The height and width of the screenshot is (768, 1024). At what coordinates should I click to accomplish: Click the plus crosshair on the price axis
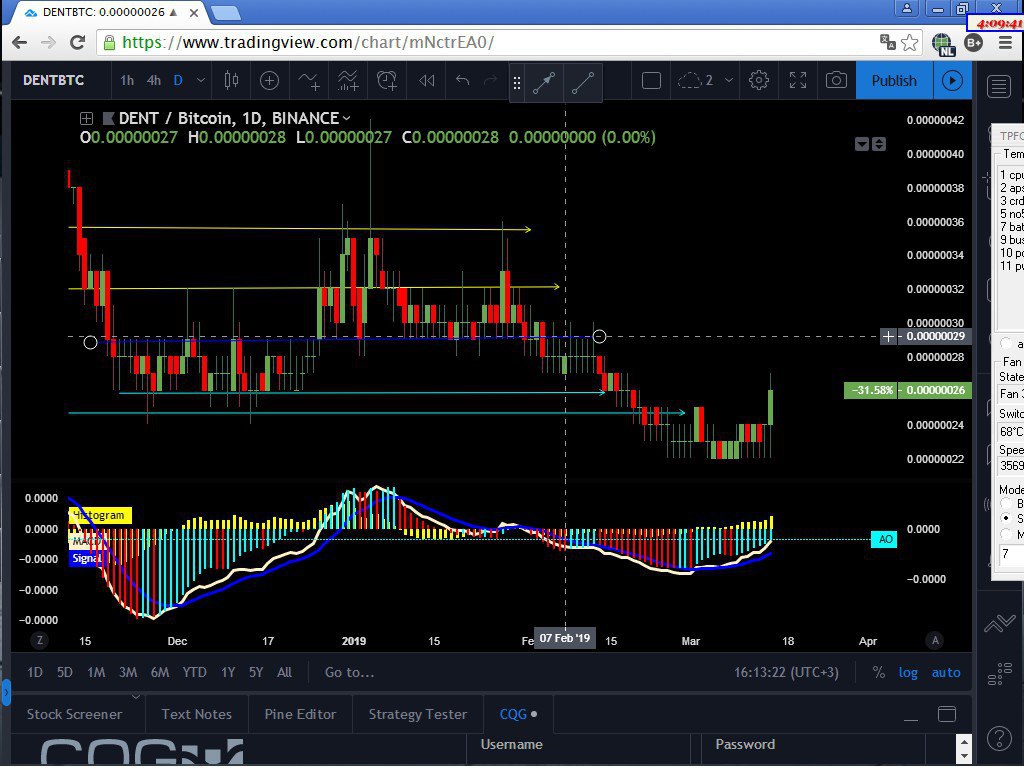point(888,336)
